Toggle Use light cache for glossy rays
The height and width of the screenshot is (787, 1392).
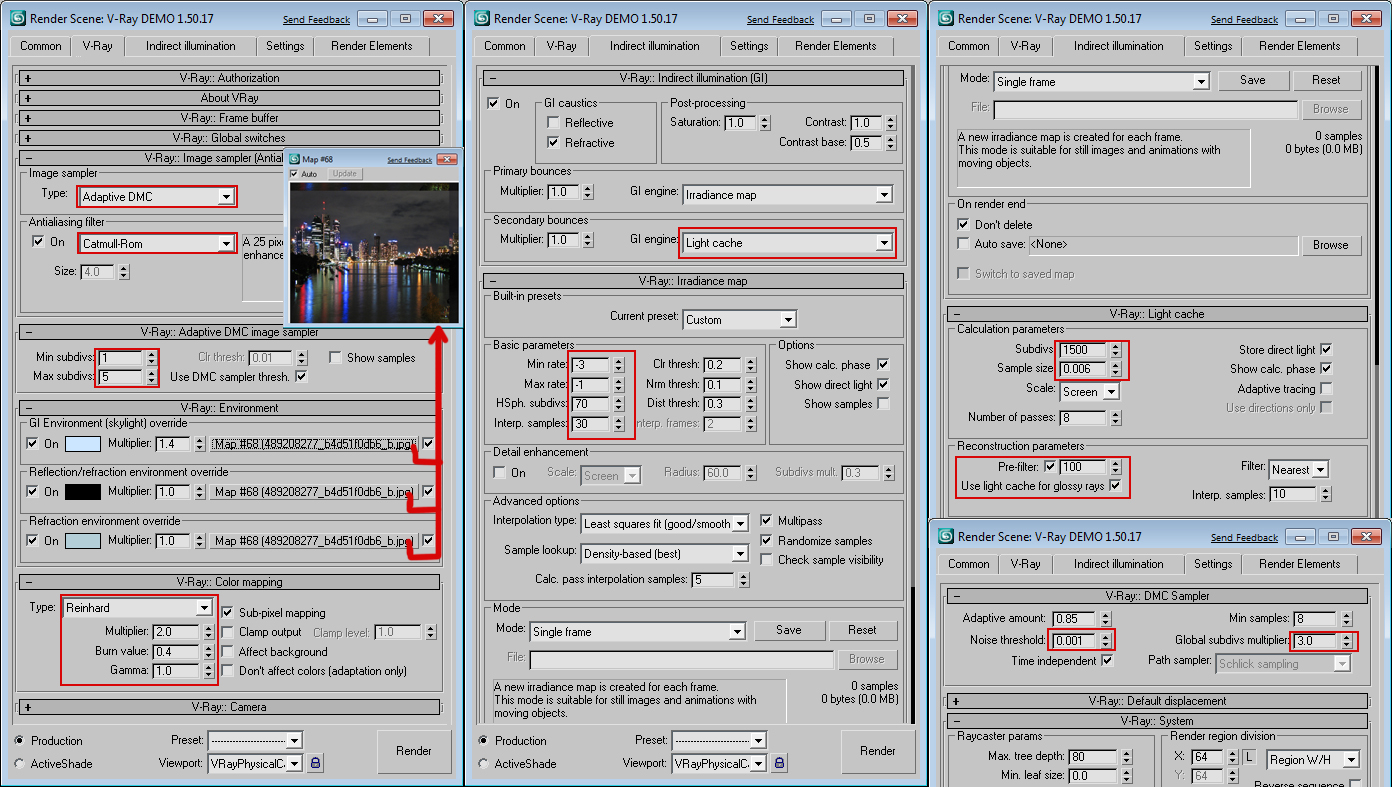(x=1115, y=486)
